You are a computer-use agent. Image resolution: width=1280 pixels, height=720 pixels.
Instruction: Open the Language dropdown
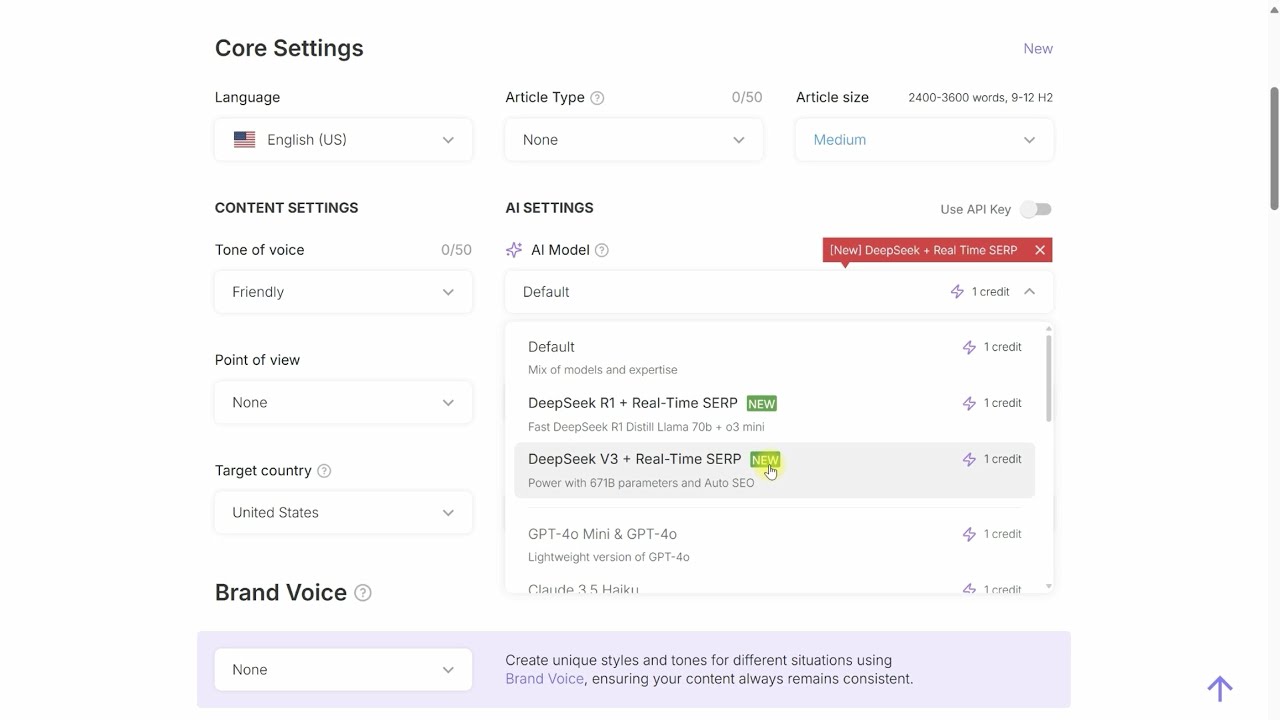click(x=343, y=140)
